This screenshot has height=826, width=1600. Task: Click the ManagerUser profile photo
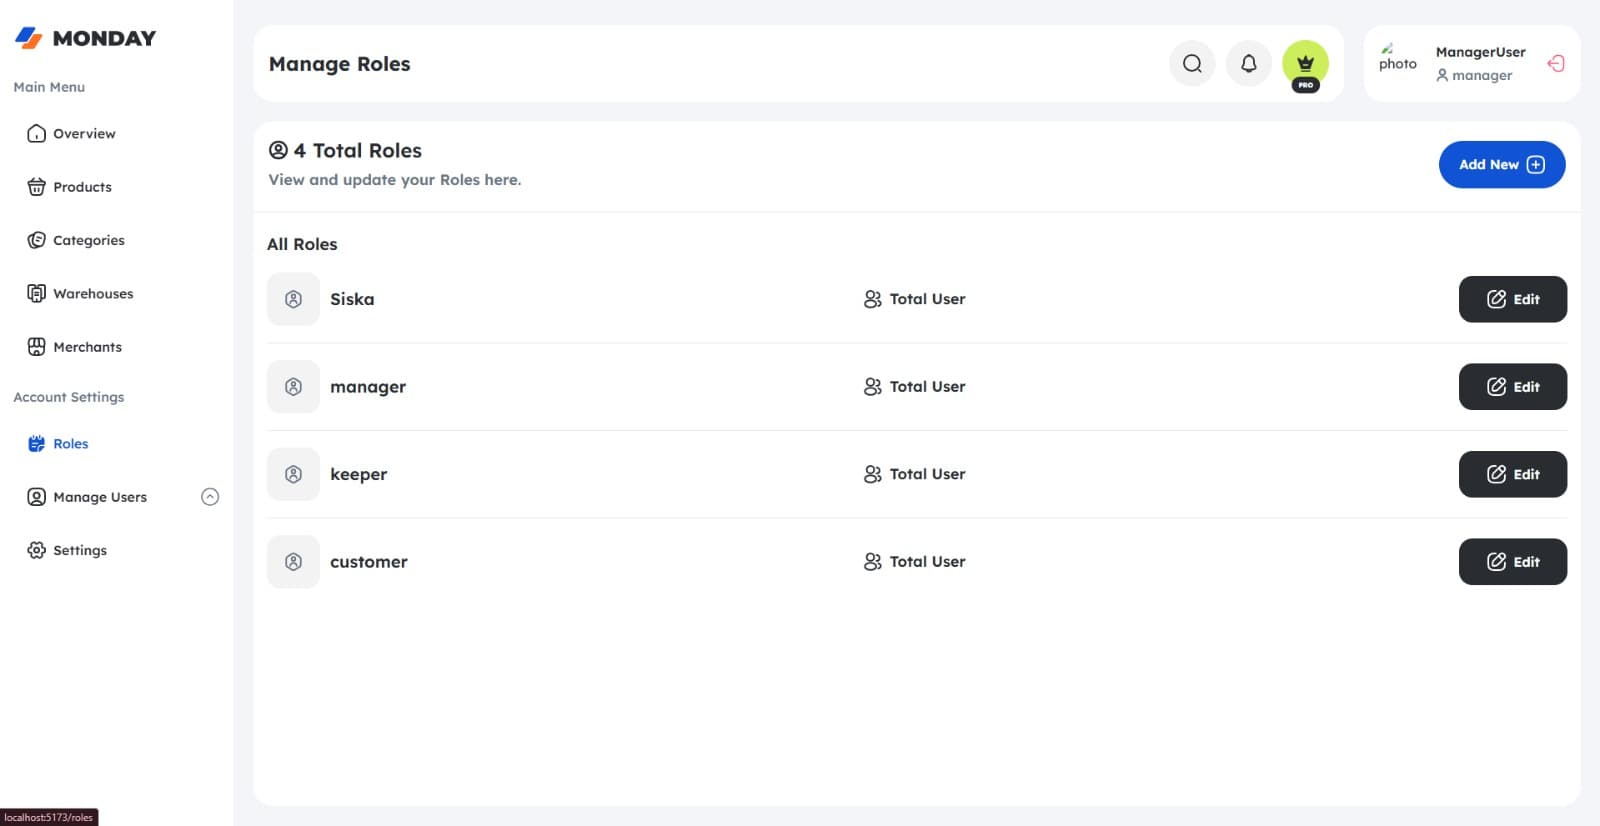pyautogui.click(x=1397, y=58)
